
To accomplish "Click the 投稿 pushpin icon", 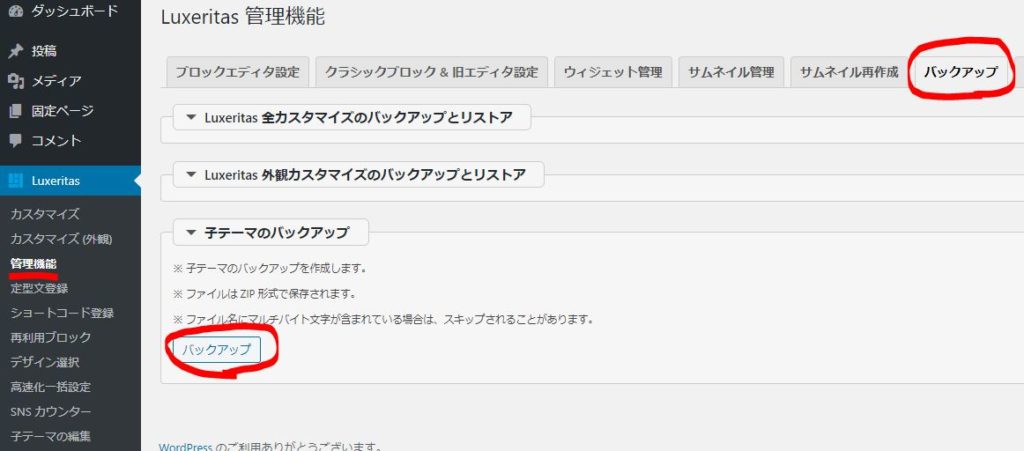I will point(16,51).
